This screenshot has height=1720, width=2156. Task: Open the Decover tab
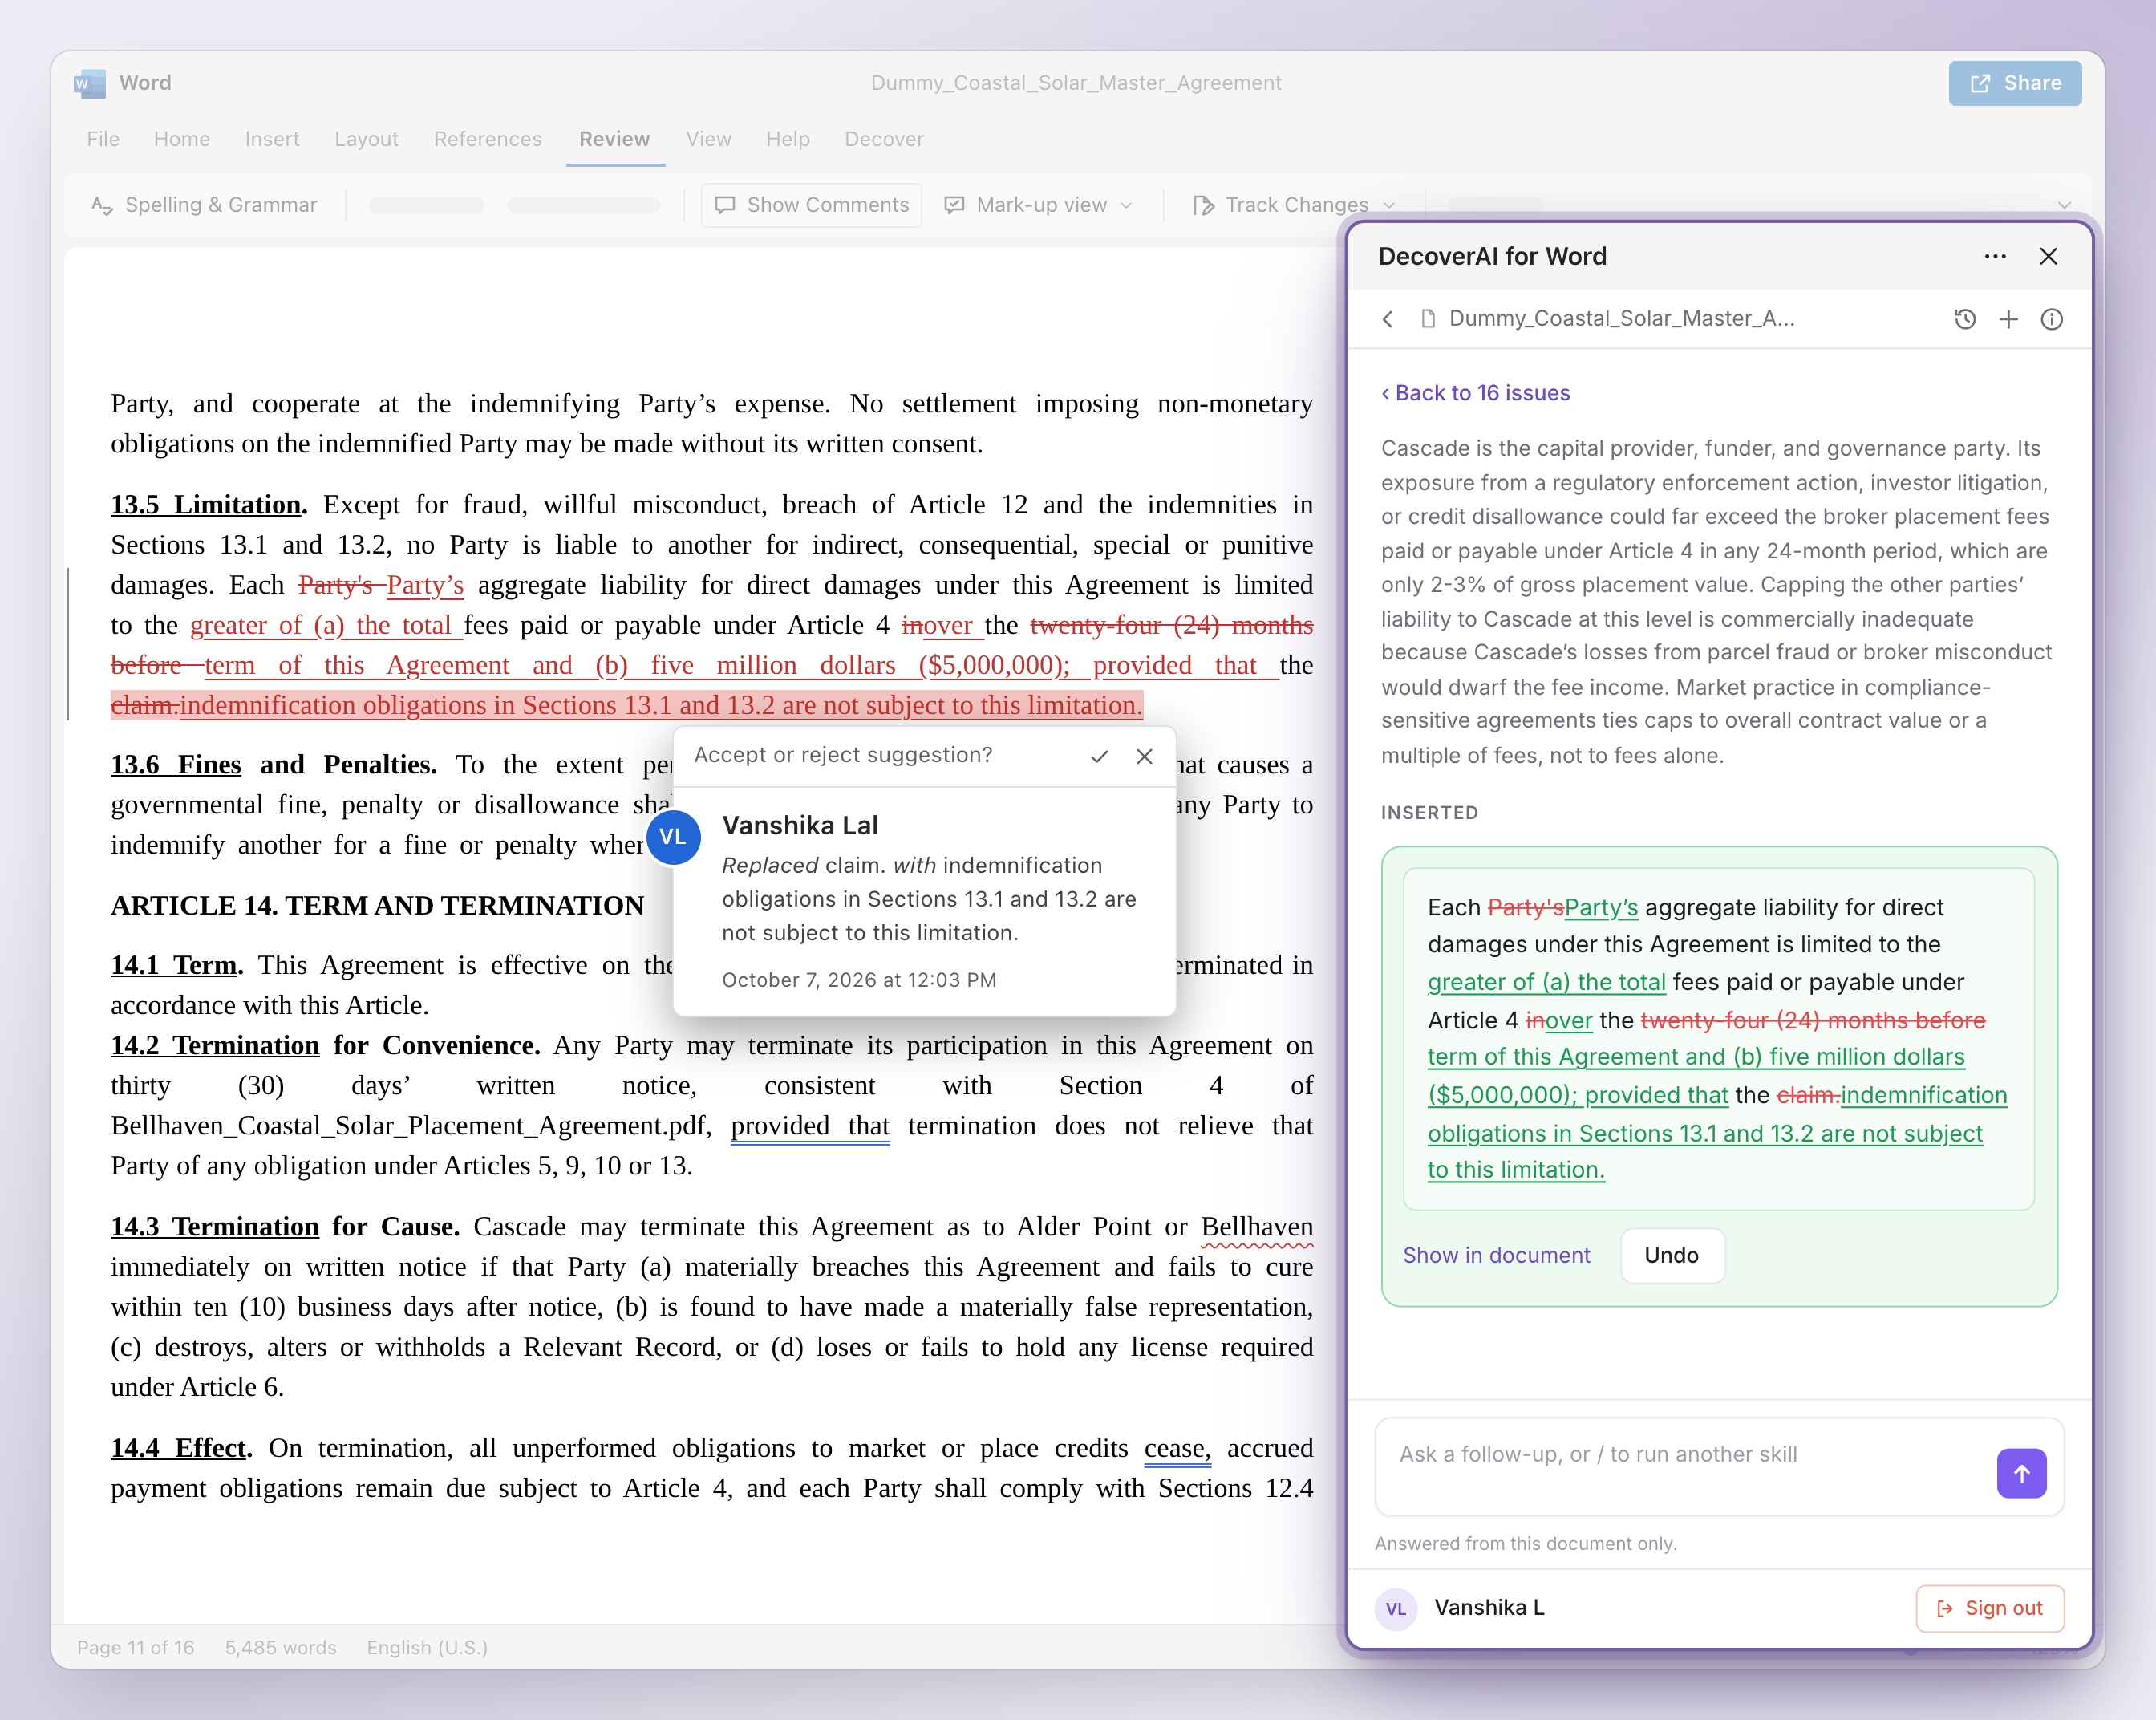884,139
